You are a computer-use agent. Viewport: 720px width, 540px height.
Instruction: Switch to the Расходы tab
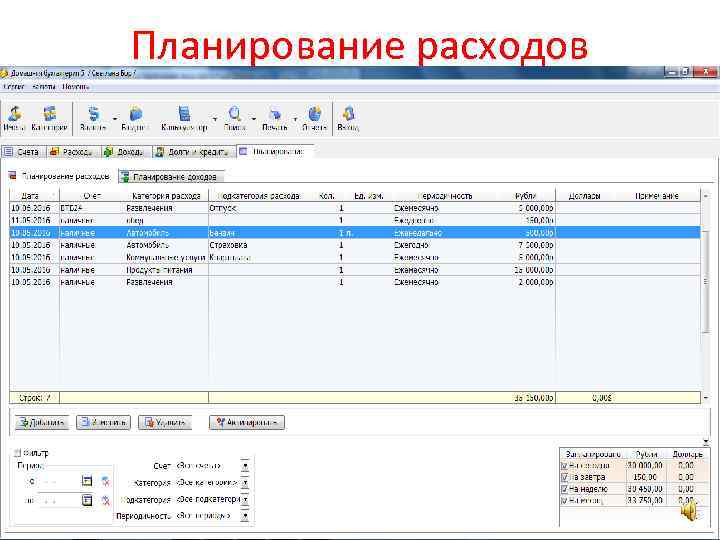(73, 152)
